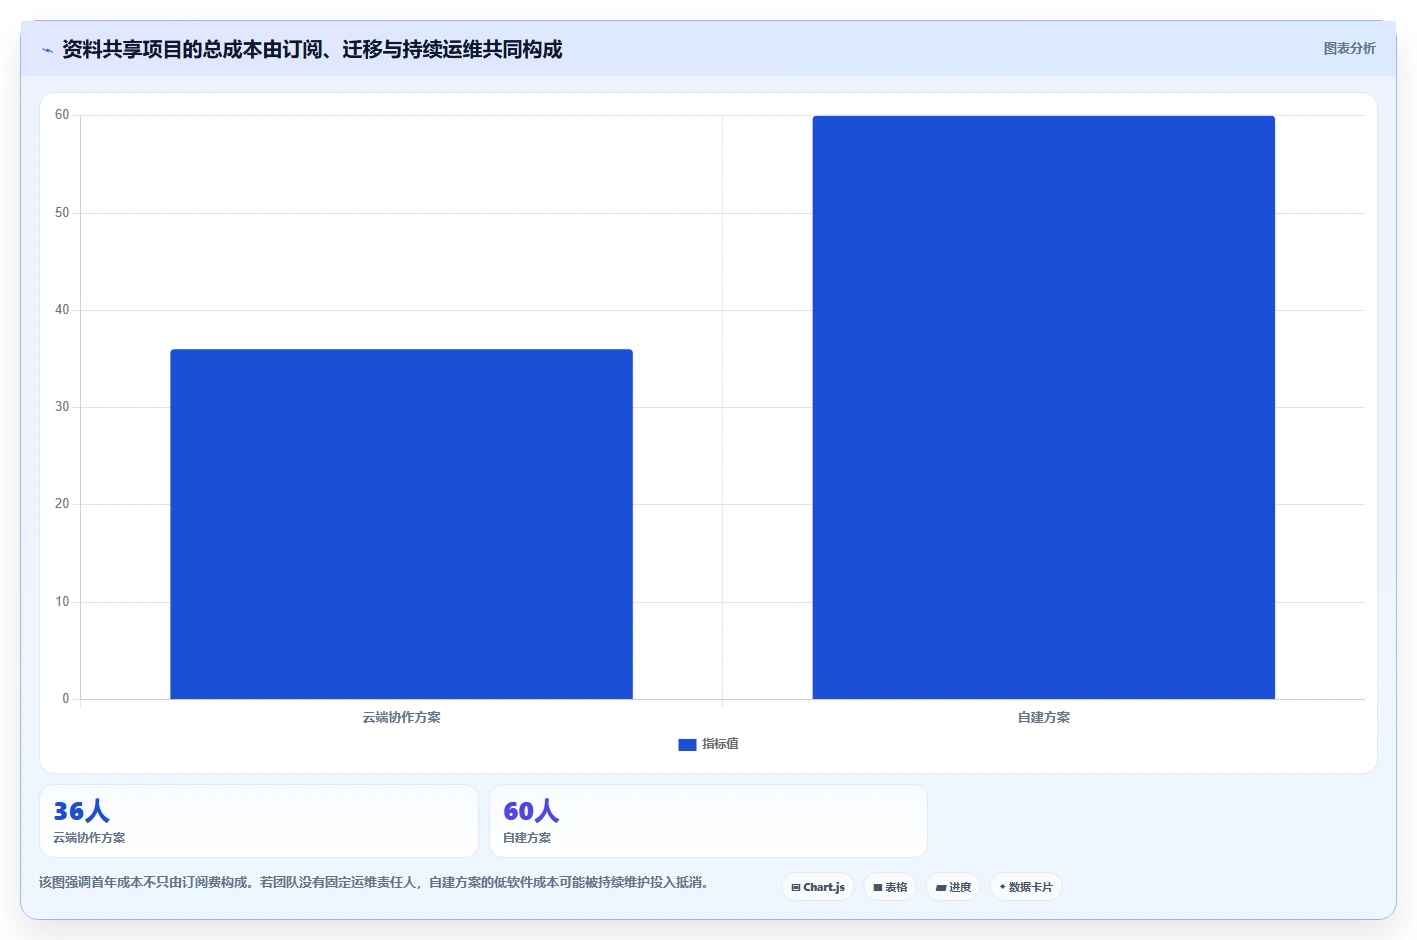Open the 60人 data card
The image size is (1417, 940).
tap(708, 821)
